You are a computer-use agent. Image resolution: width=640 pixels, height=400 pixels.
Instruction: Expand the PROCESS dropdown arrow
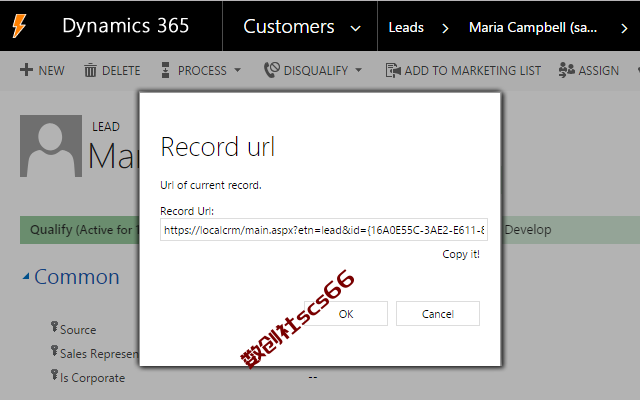[x=237, y=70]
